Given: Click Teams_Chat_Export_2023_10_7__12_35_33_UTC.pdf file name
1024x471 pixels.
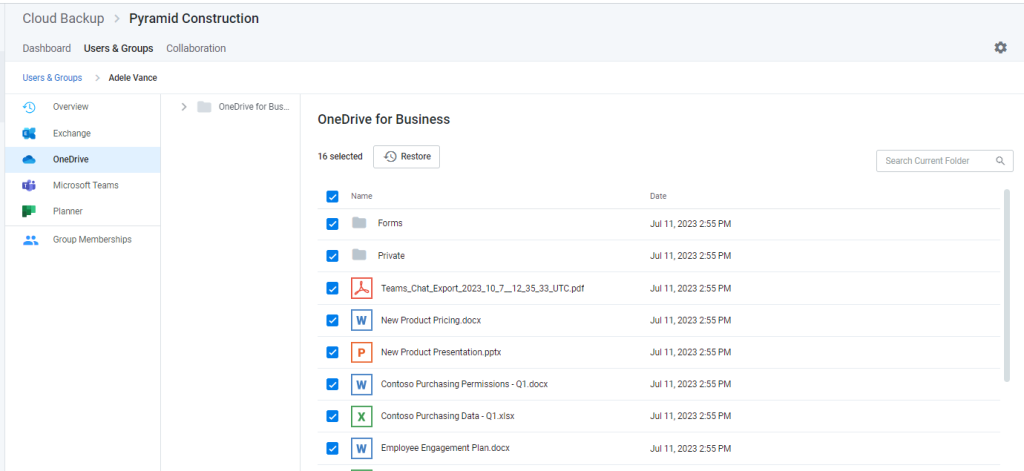Looking at the screenshot, I should [x=483, y=288].
